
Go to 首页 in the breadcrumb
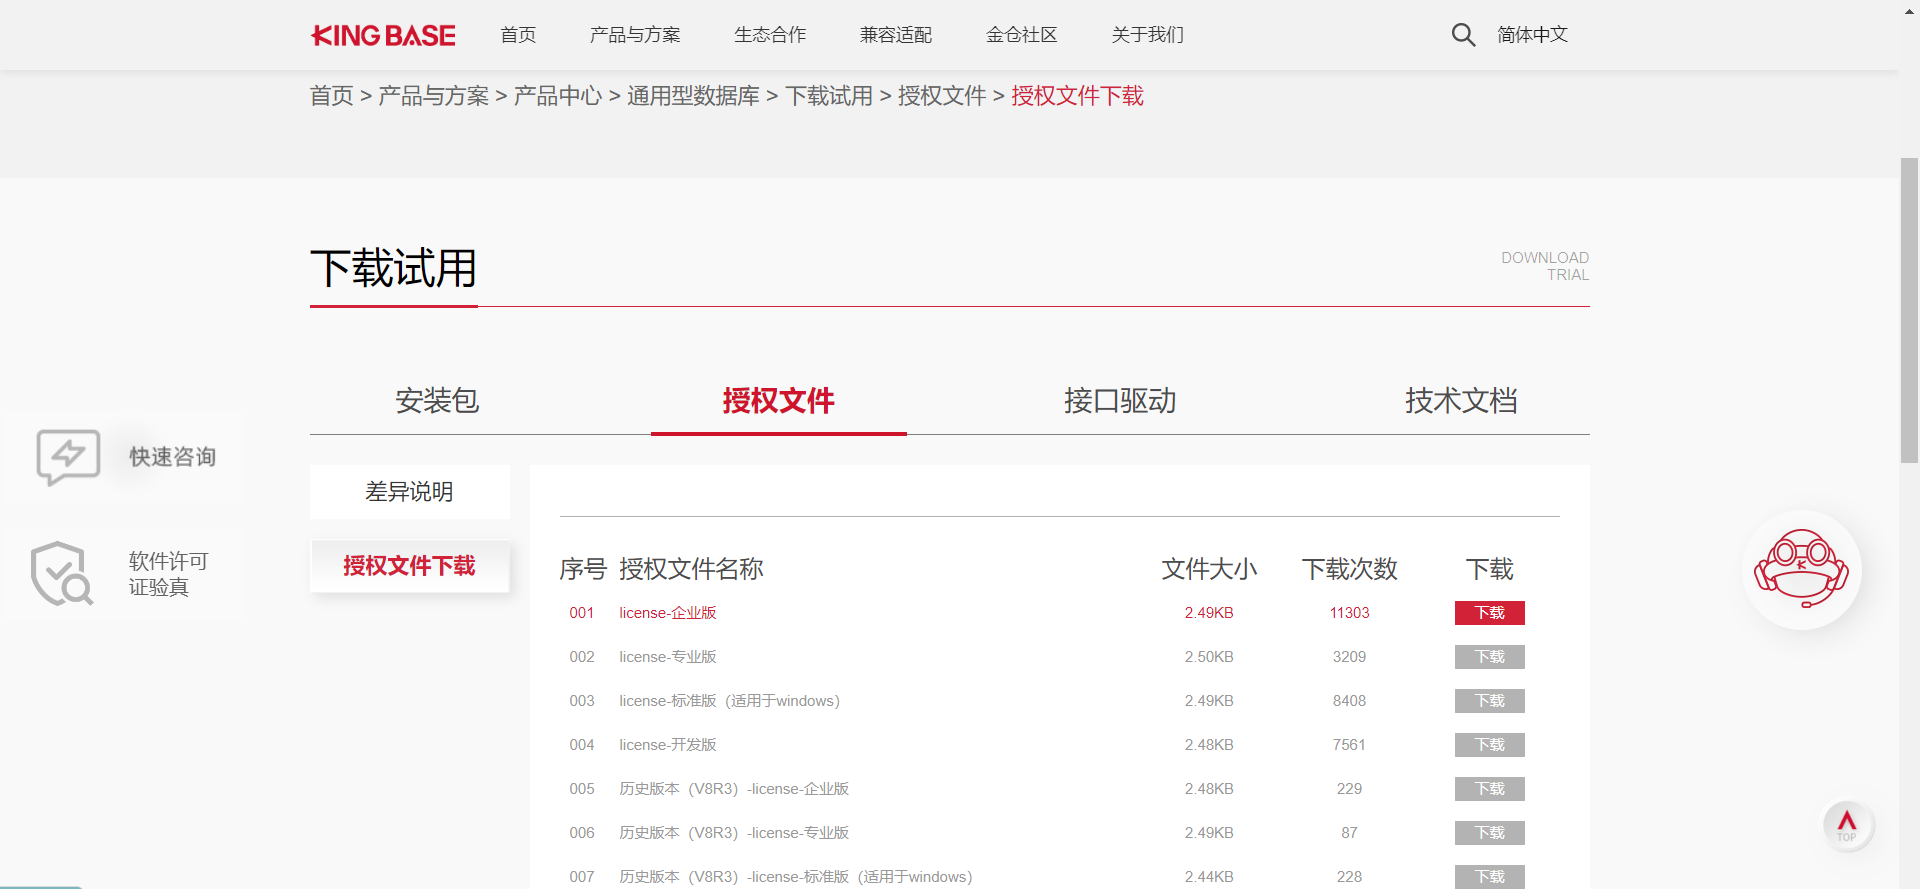pos(332,96)
